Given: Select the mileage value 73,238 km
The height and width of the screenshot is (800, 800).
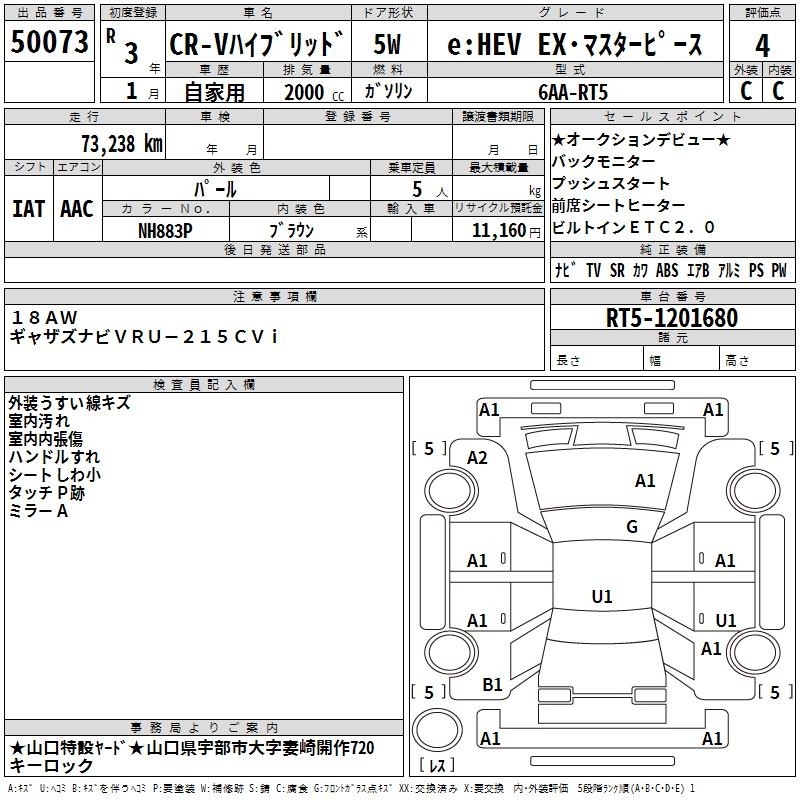Looking at the screenshot, I should click(121, 143).
